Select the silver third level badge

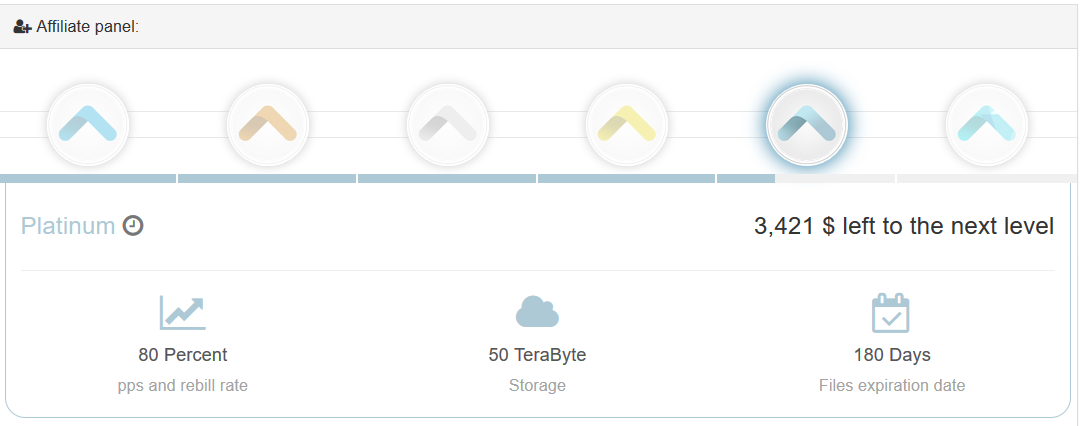coord(447,124)
